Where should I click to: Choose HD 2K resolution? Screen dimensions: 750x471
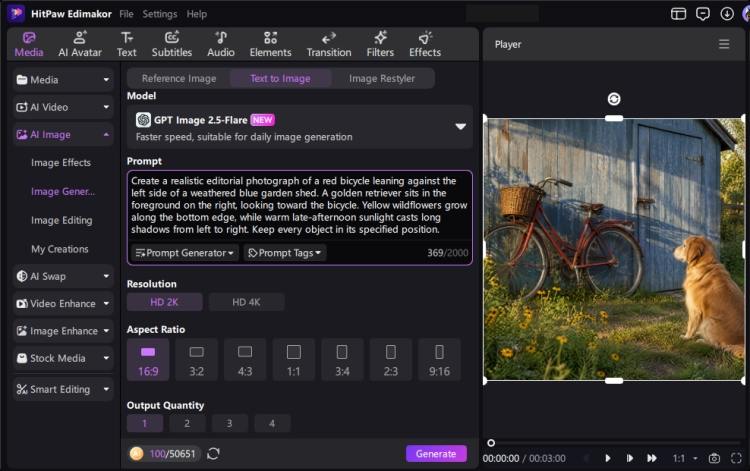coord(165,302)
